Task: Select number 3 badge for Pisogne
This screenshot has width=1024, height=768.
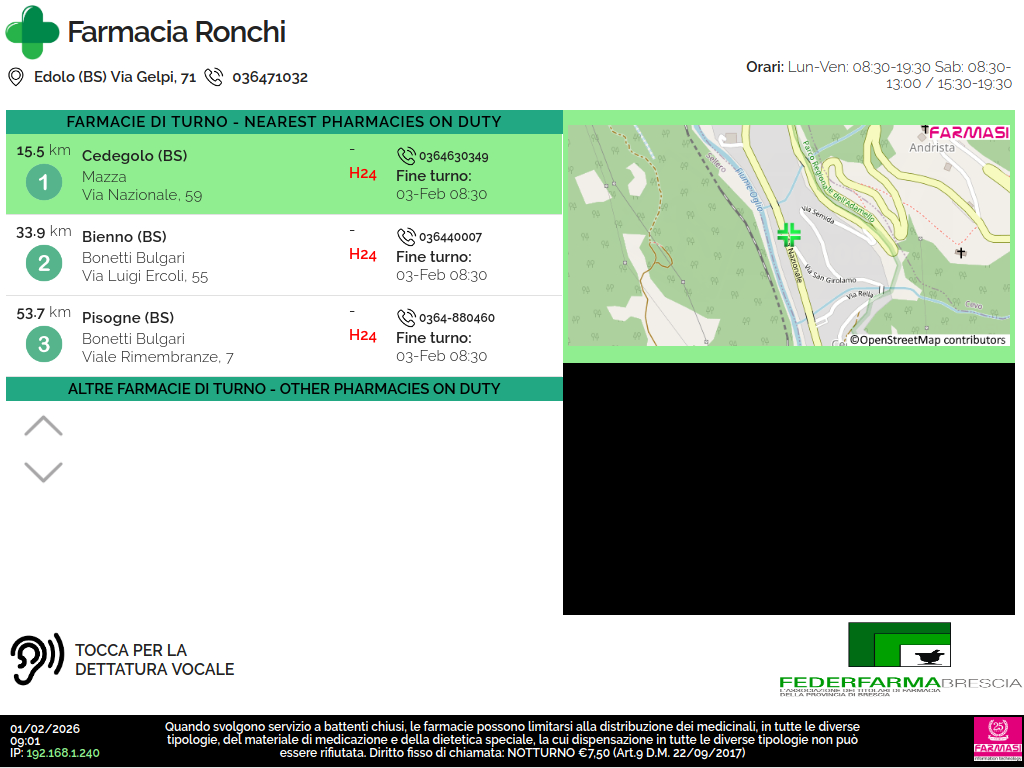Action: (43, 344)
